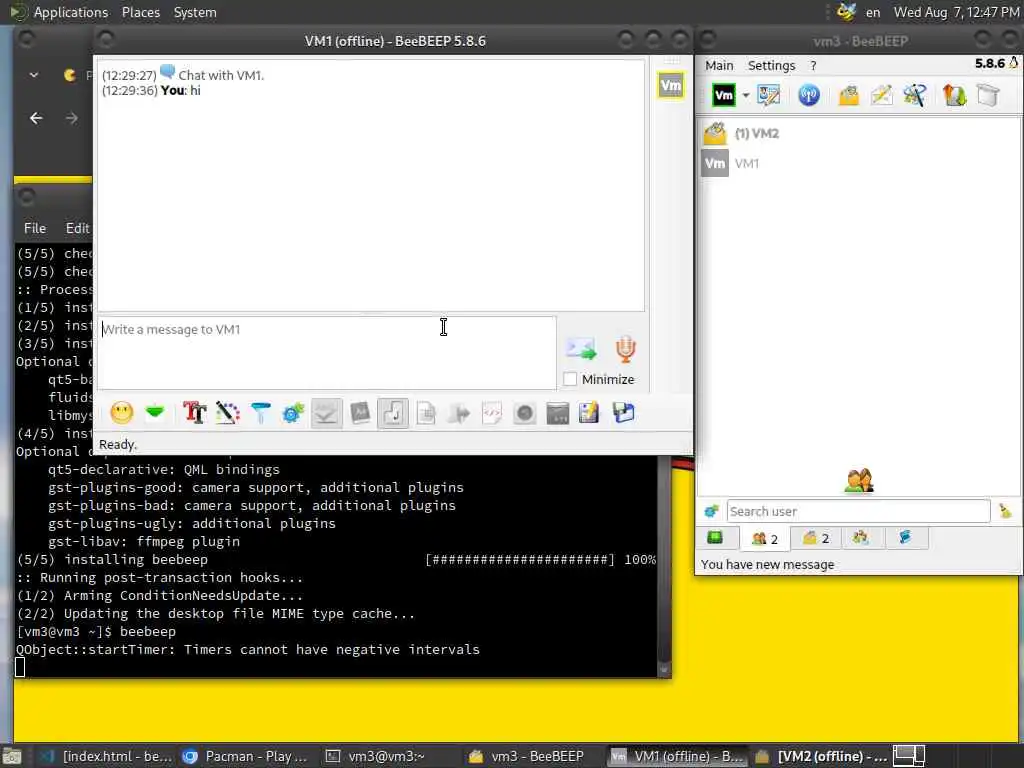Switch to the blue saved chats tab

click(904, 537)
